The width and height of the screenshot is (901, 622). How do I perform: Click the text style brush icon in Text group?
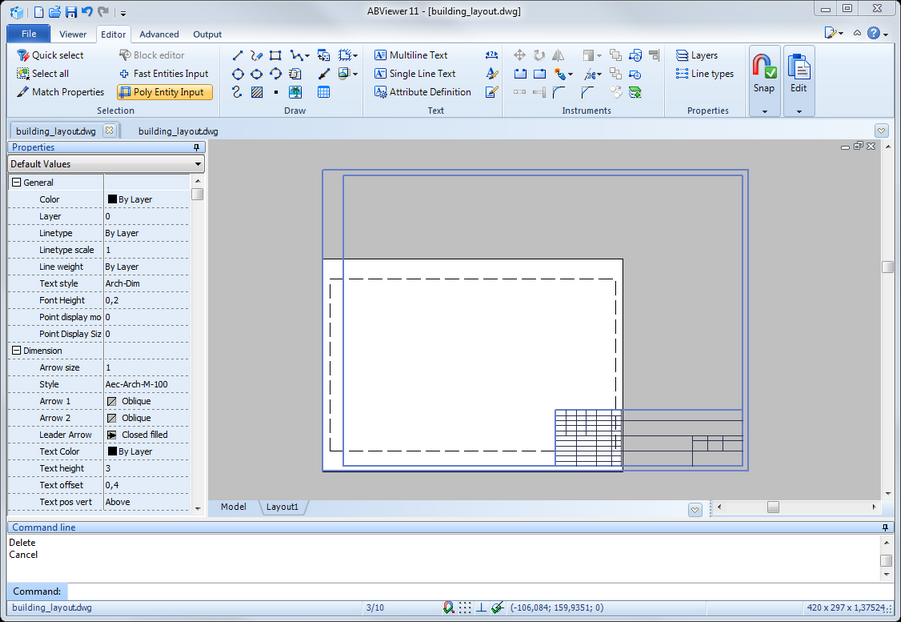(x=492, y=74)
